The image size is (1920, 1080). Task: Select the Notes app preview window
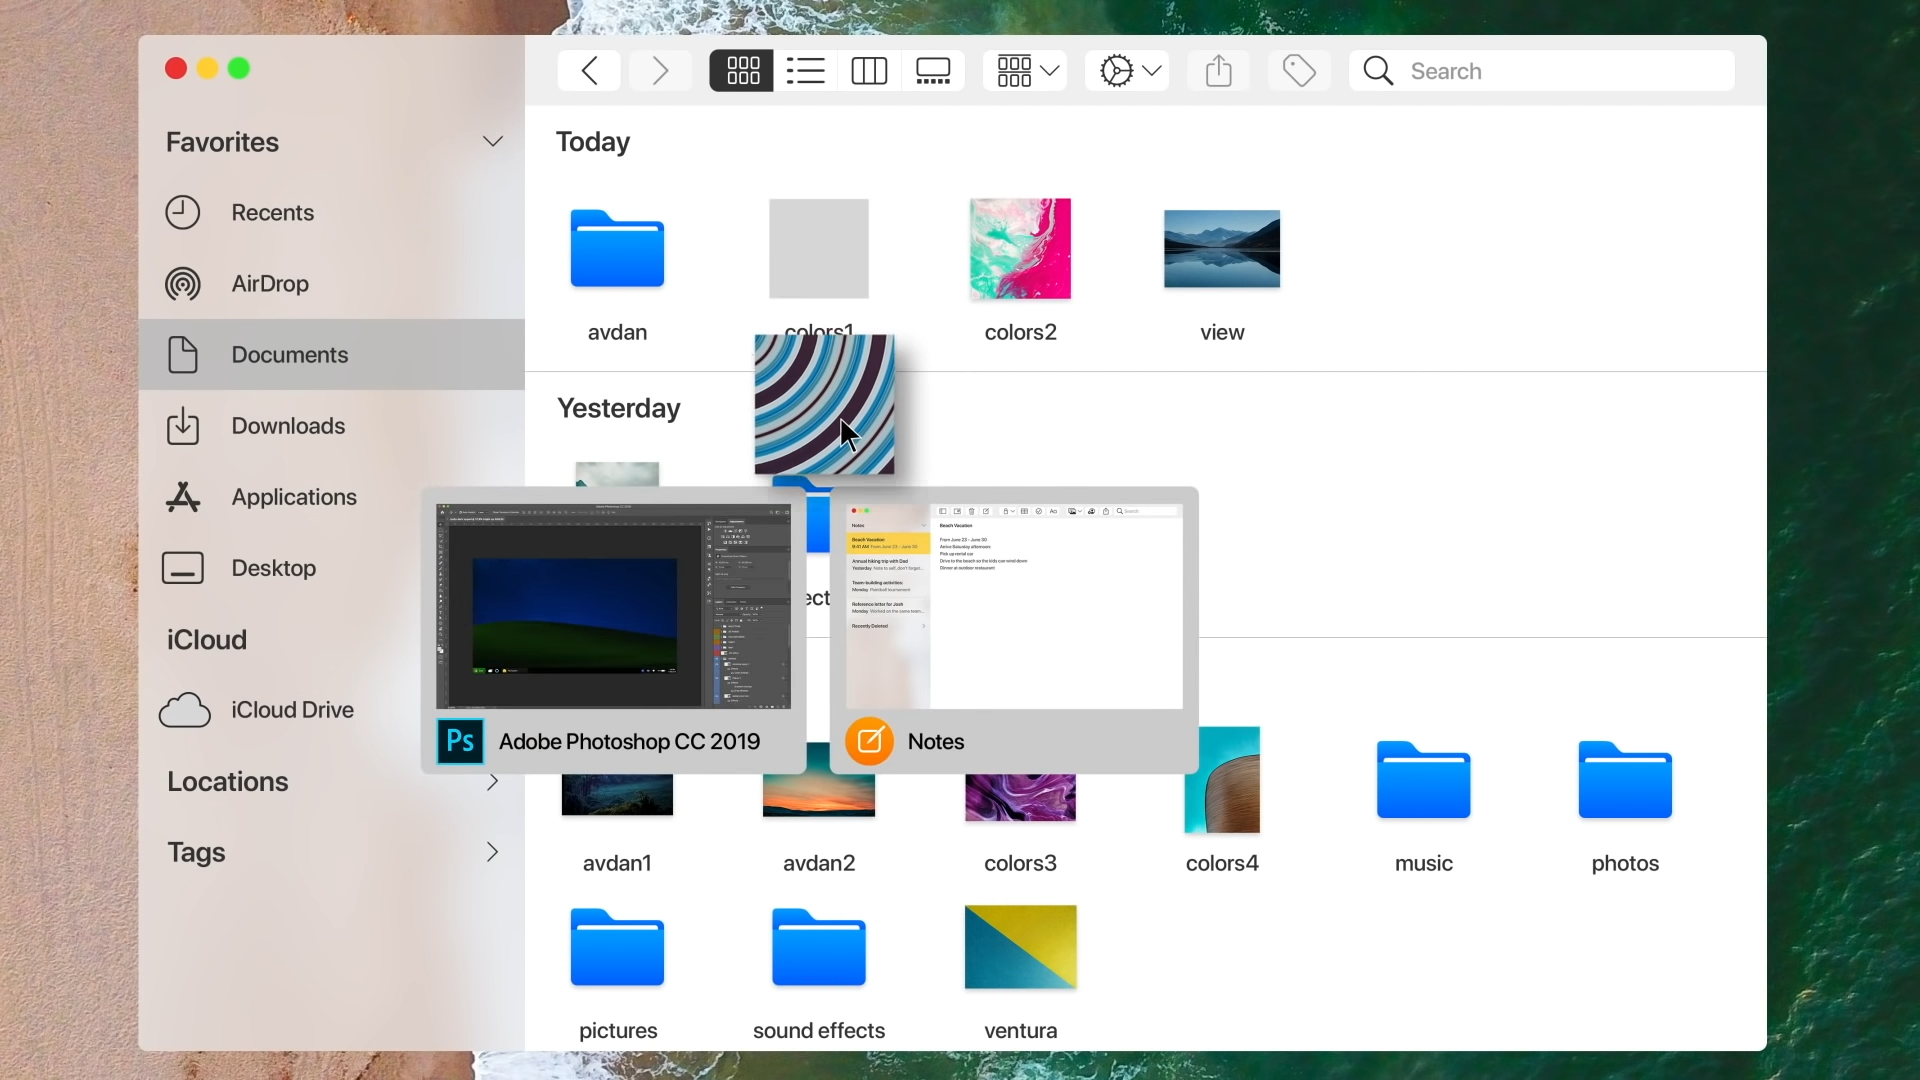coord(1014,630)
